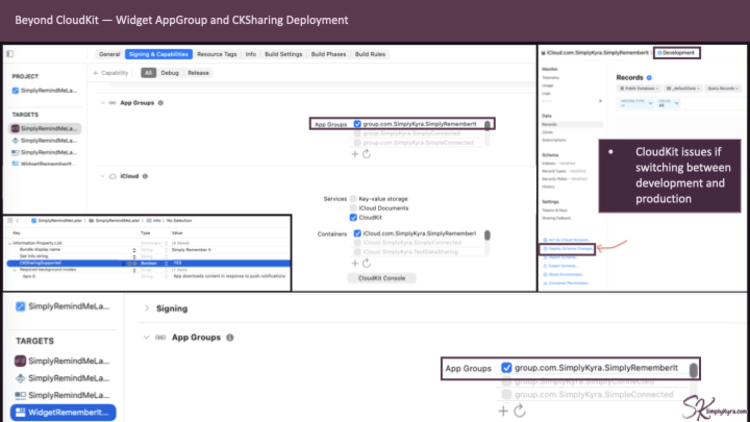Image resolution: width=750 pixels, height=422 pixels.
Task: Open the Query Records dropdown
Action: [723, 89]
